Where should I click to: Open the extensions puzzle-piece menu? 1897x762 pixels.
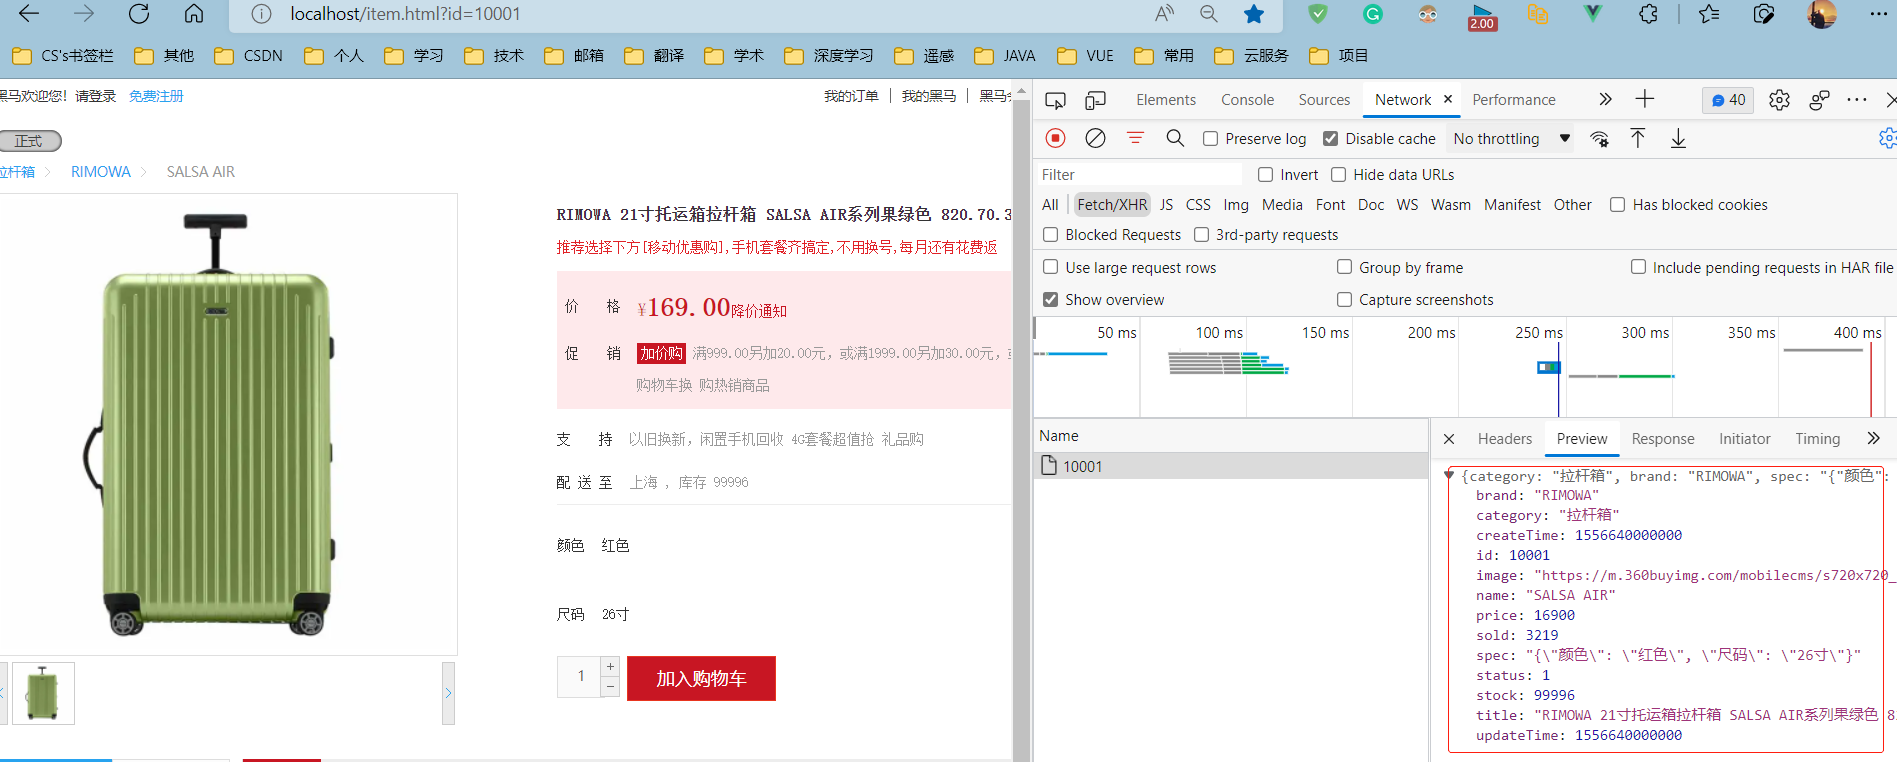tap(1648, 14)
